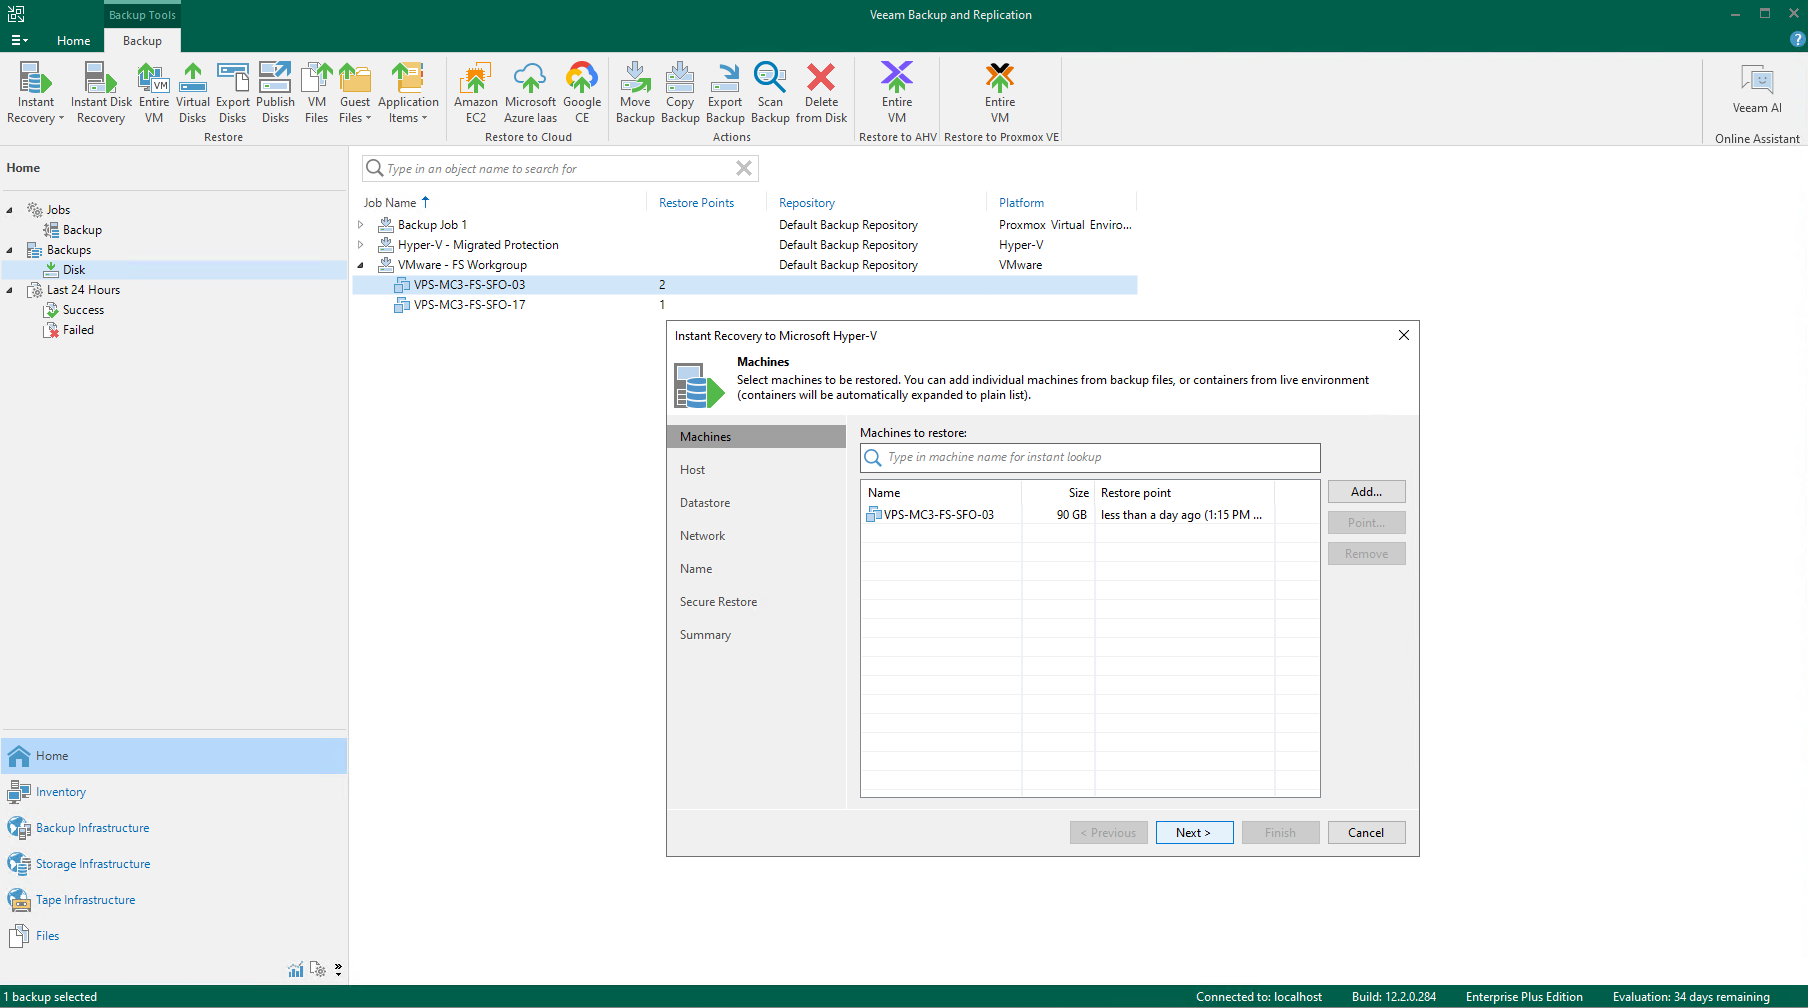Select Disk under Backups
1808x1008 pixels.
tap(74, 270)
